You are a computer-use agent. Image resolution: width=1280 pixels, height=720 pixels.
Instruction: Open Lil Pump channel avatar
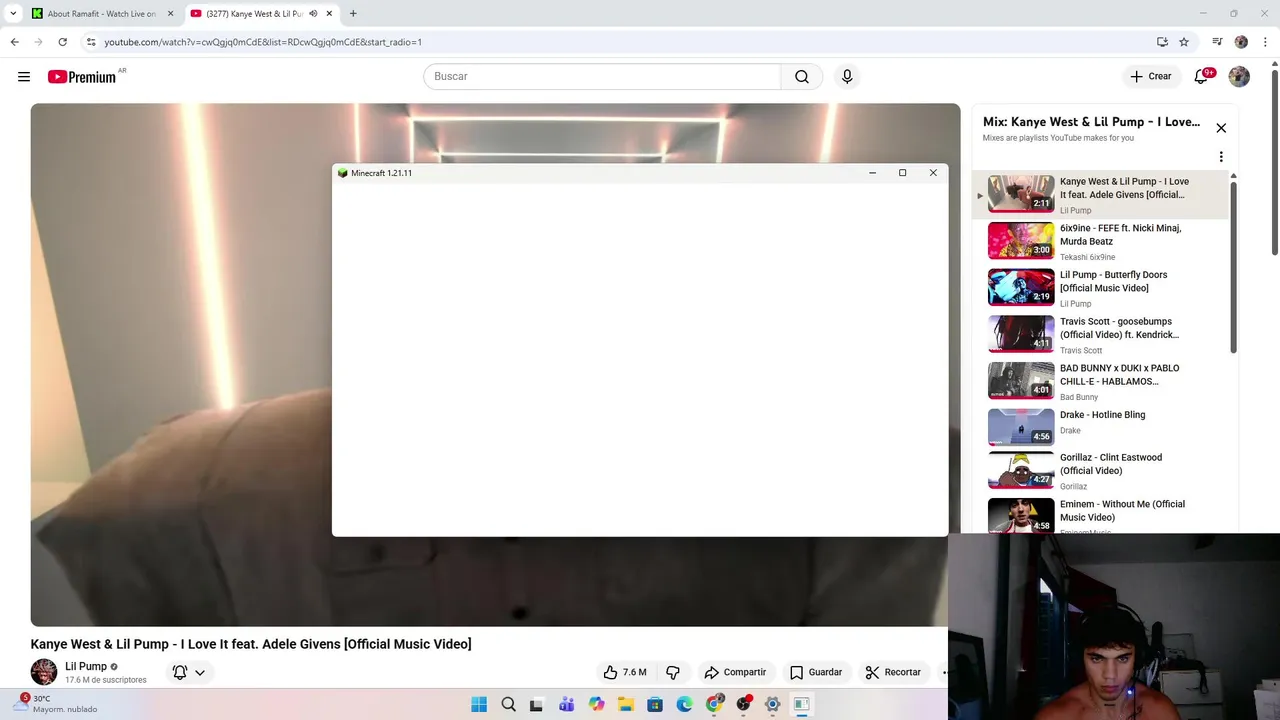click(43, 672)
